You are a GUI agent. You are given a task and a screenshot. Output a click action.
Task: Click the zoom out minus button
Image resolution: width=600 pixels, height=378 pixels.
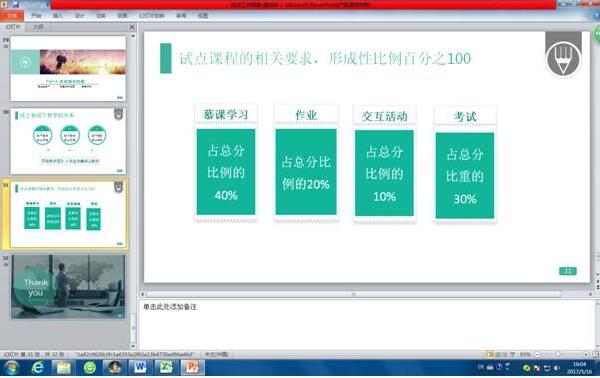point(537,355)
